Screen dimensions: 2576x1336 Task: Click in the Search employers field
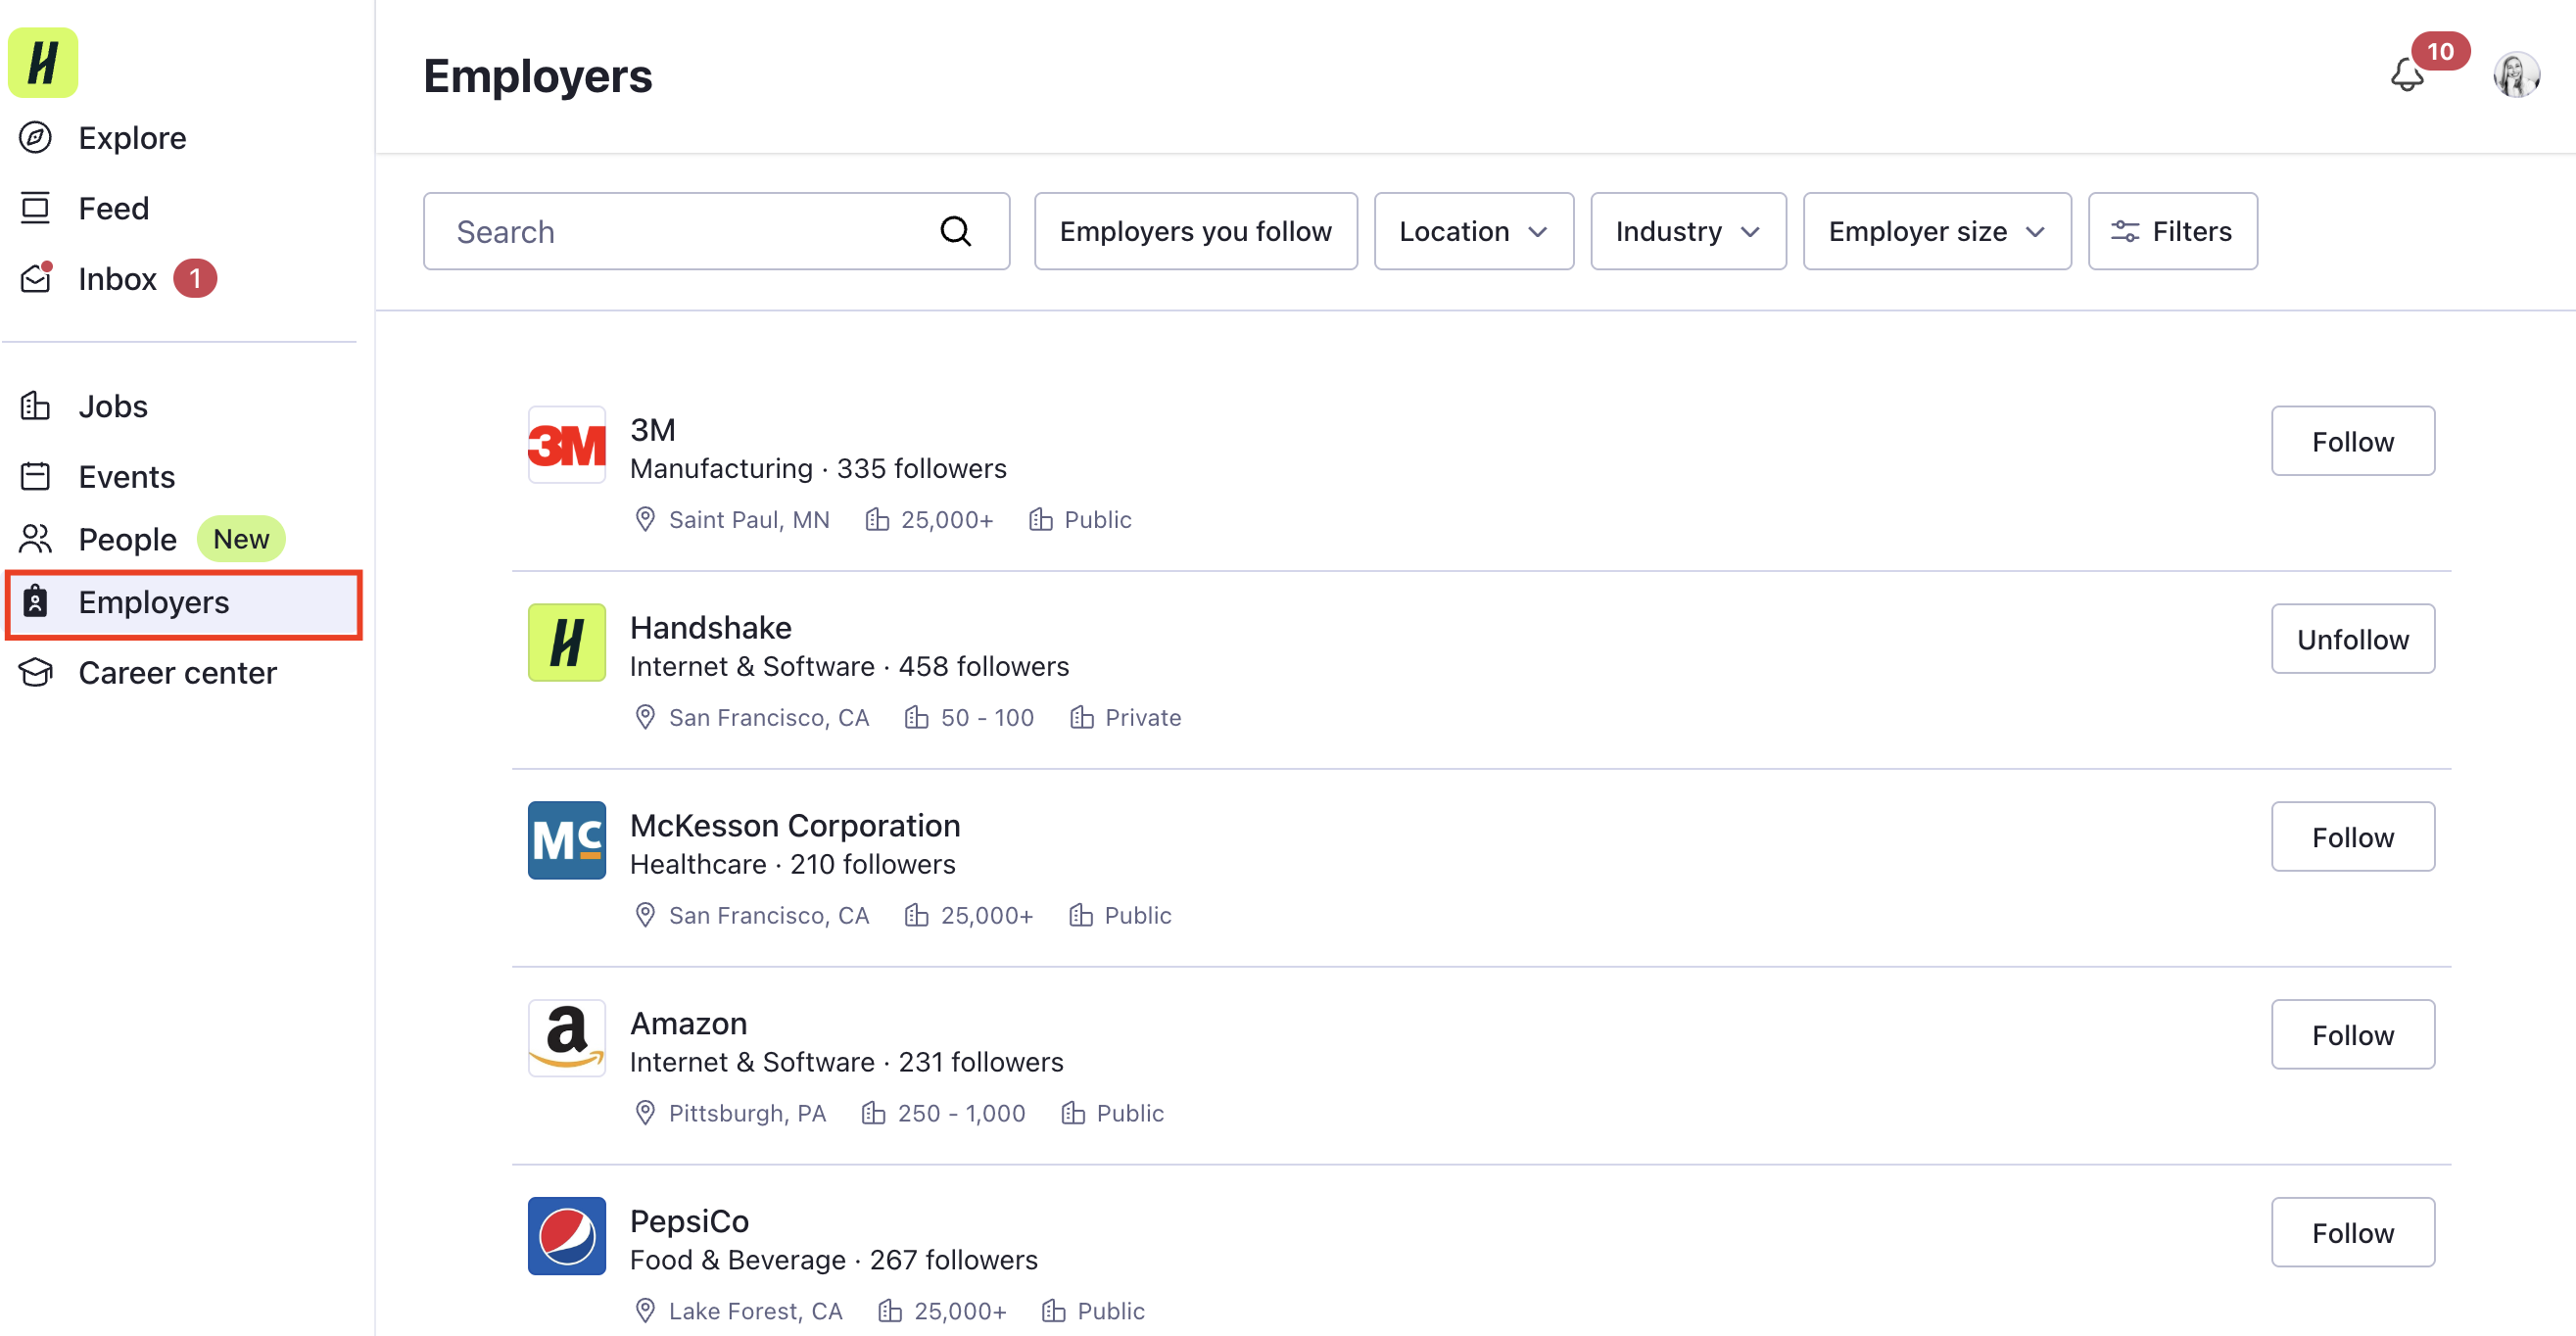coord(716,231)
